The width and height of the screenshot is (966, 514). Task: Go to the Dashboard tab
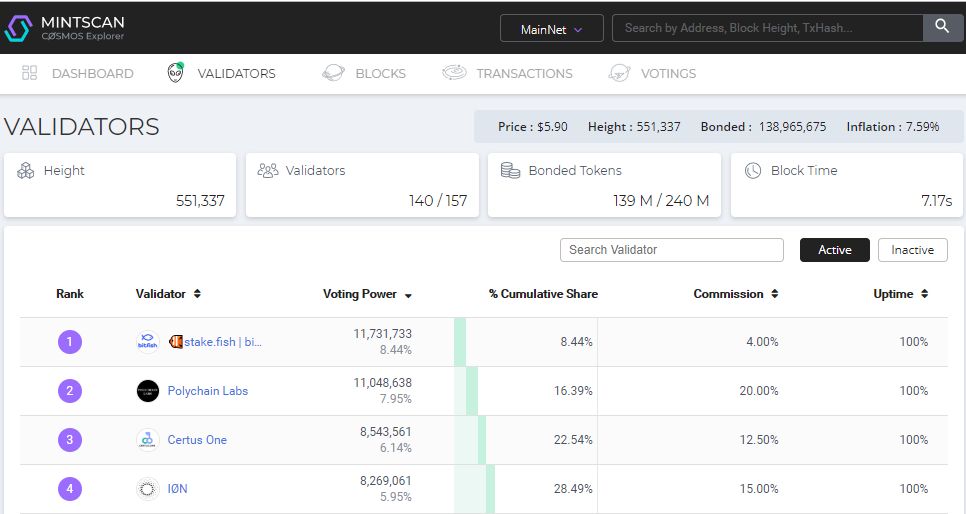pyautogui.click(x=92, y=73)
